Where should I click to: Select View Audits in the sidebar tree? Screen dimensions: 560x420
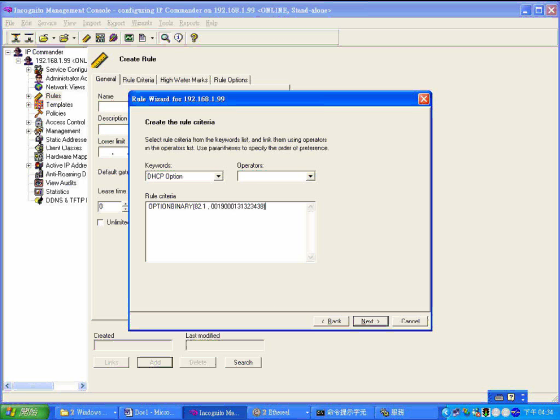tap(61, 183)
